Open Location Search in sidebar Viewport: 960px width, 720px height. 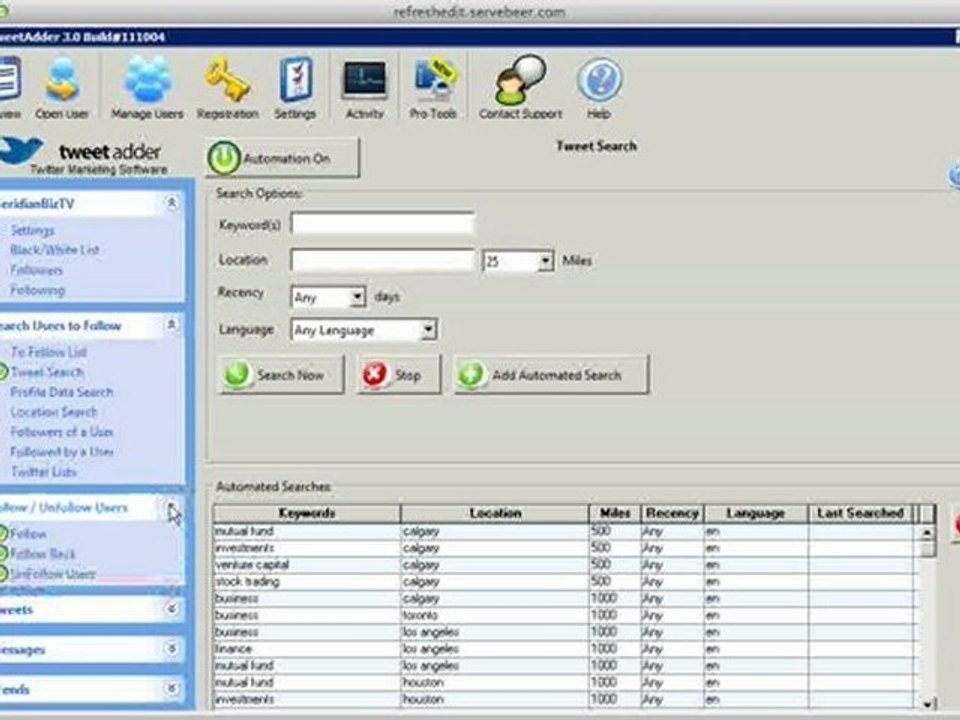tap(54, 412)
